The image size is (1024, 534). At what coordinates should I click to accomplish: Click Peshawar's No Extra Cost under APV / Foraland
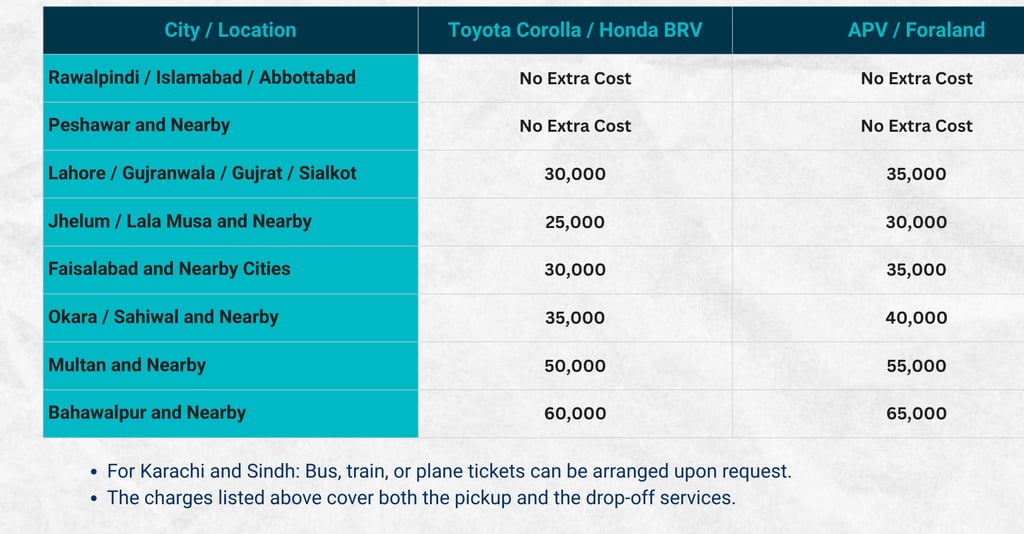coord(916,126)
